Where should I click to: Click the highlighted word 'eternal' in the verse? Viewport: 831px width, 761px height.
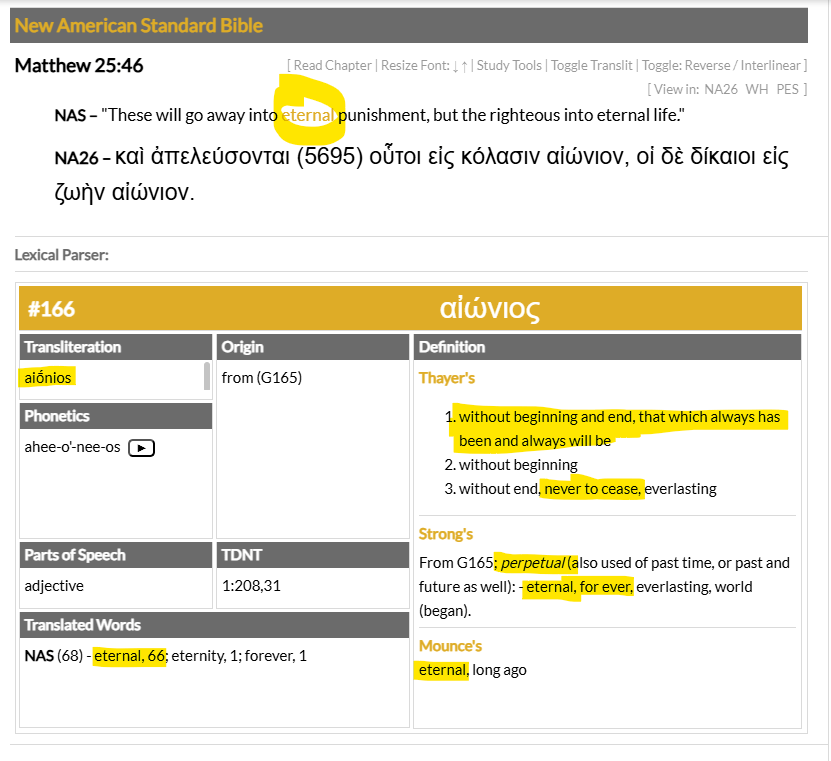coord(308,115)
